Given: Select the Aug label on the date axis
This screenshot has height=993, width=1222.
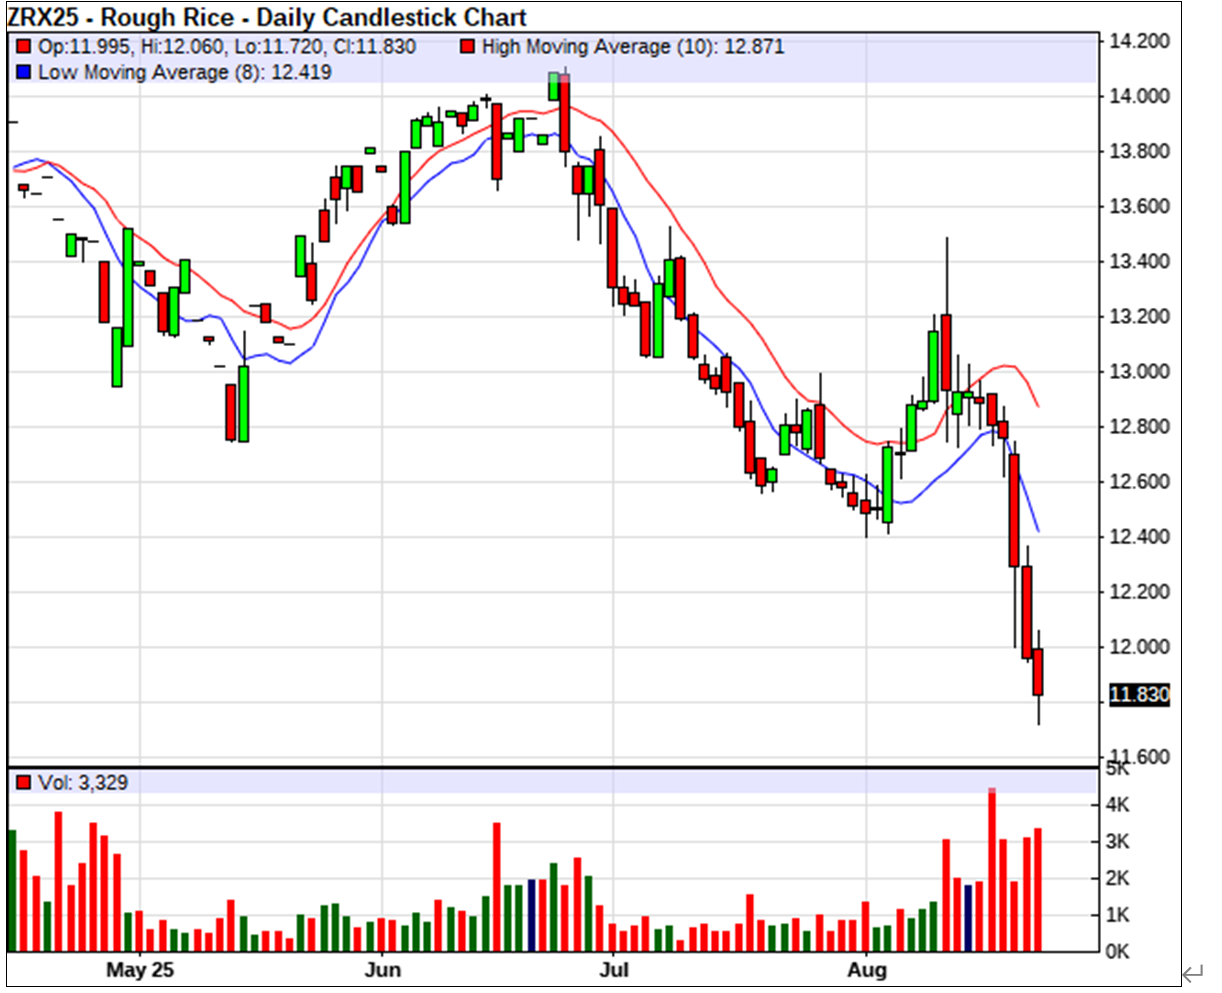Looking at the screenshot, I should point(866,971).
